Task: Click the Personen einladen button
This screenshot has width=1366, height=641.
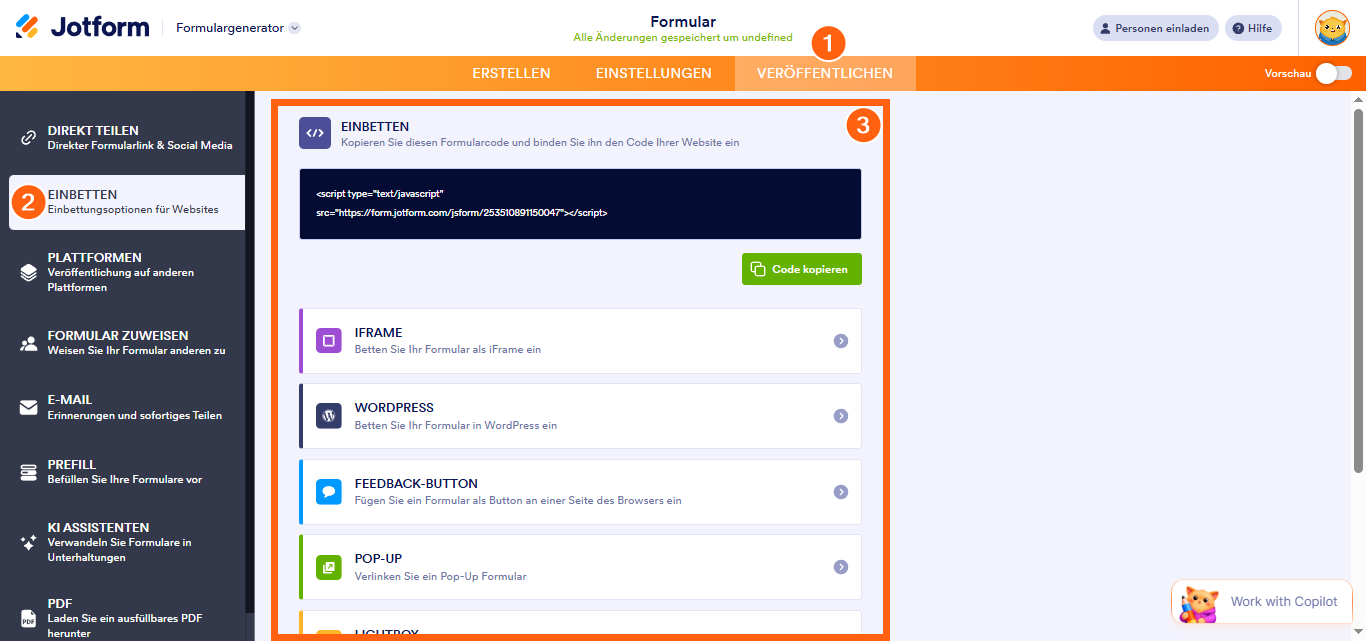Action: tap(1154, 27)
